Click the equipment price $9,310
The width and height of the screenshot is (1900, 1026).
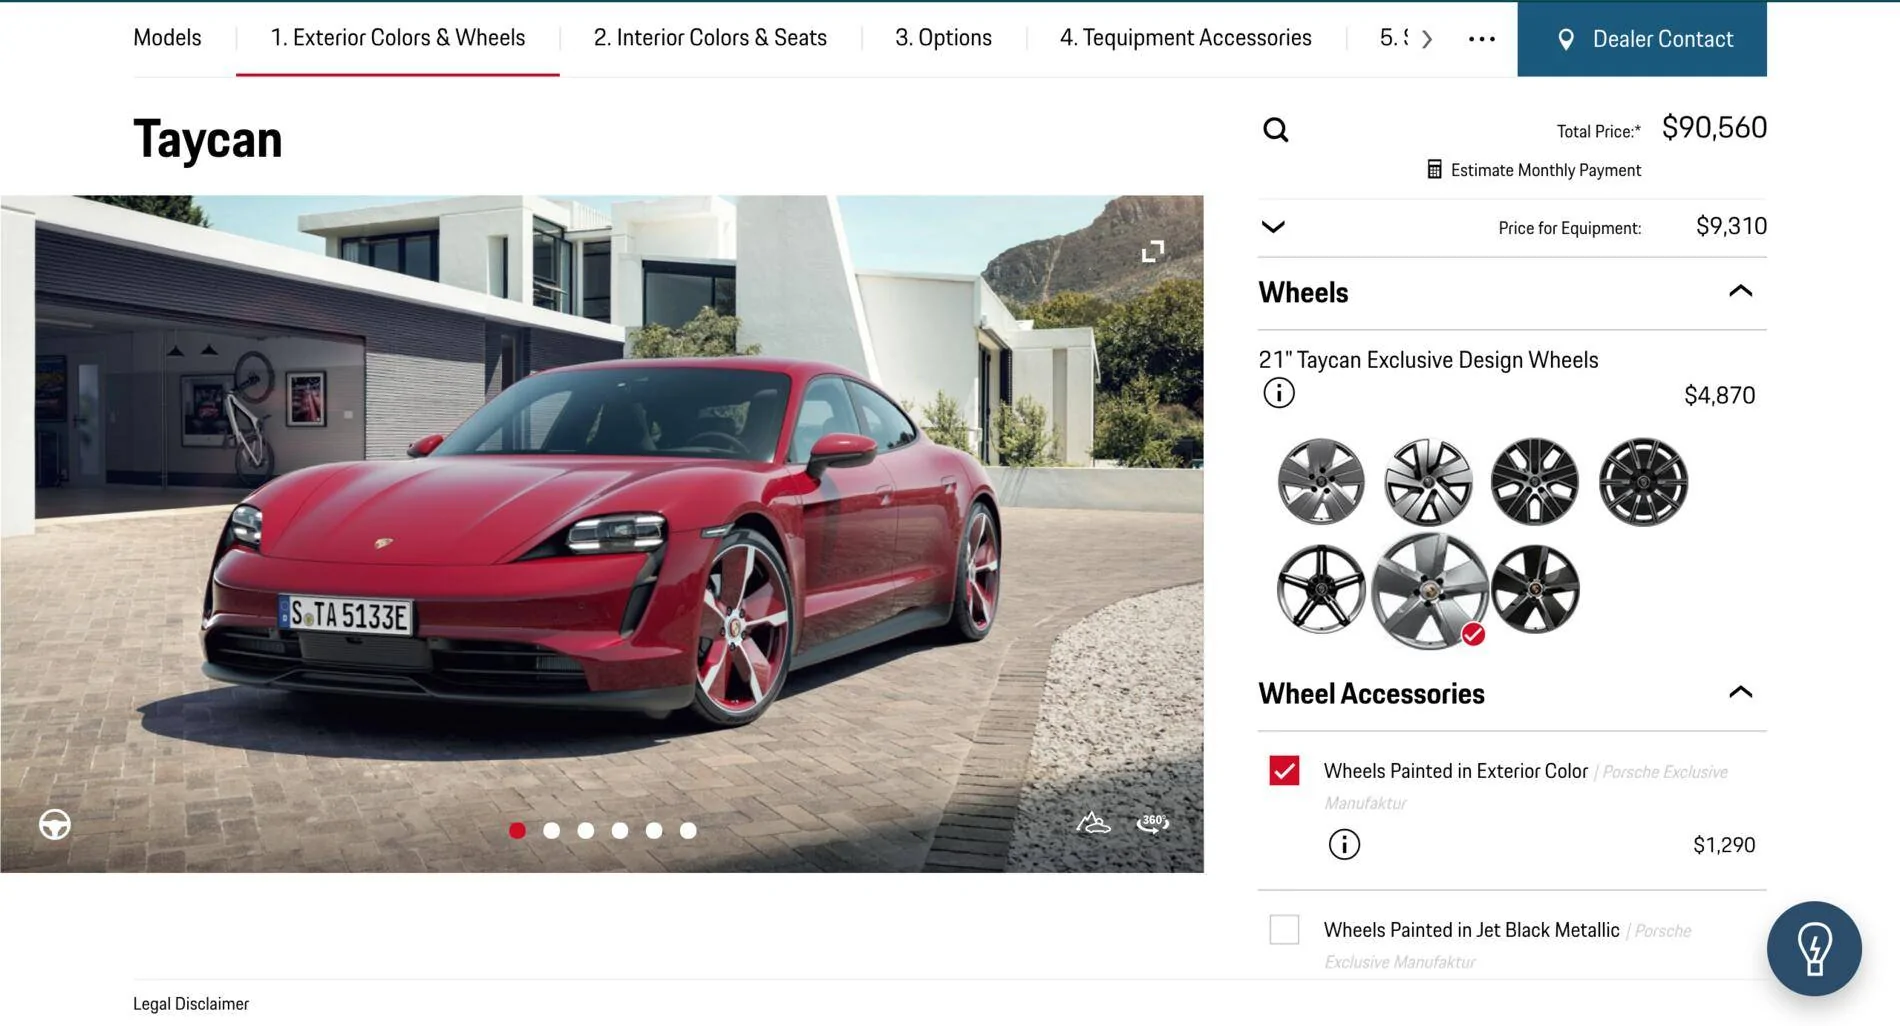coord(1731,226)
